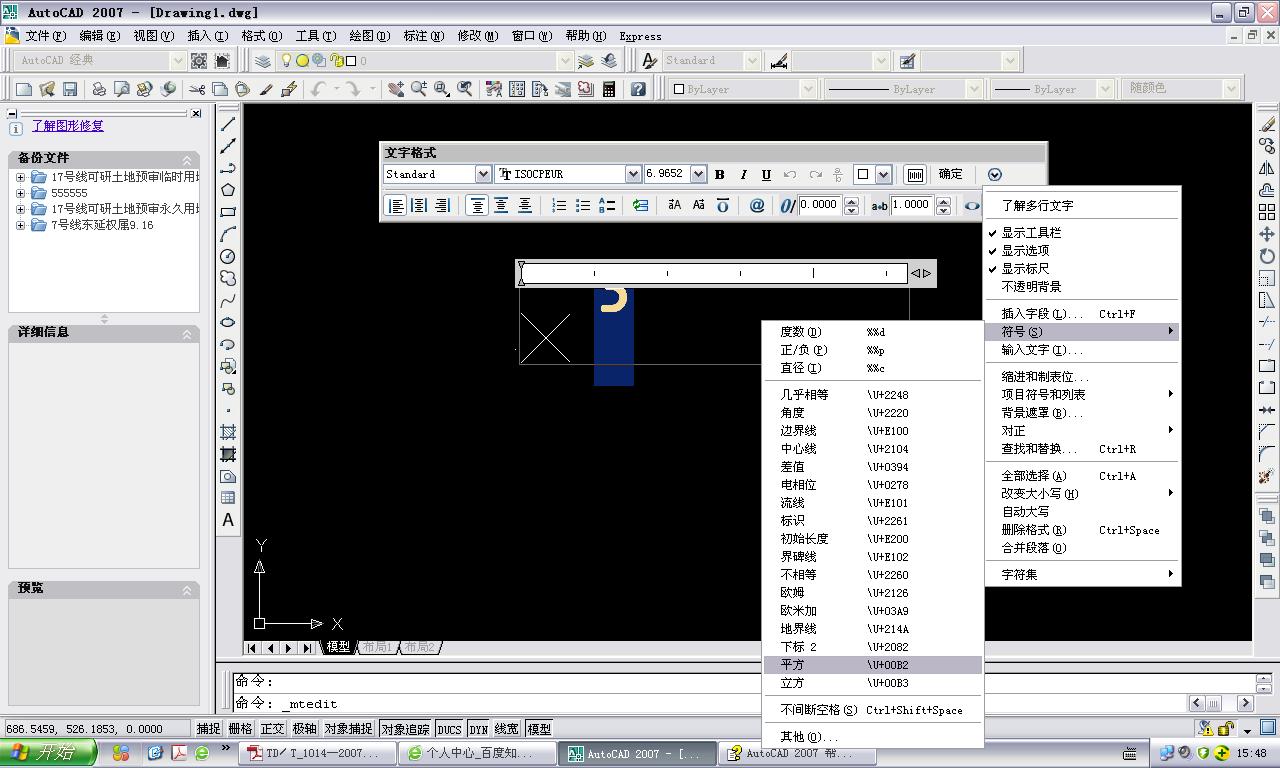Click the Save drawing icon
The image size is (1280, 768).
70,89
